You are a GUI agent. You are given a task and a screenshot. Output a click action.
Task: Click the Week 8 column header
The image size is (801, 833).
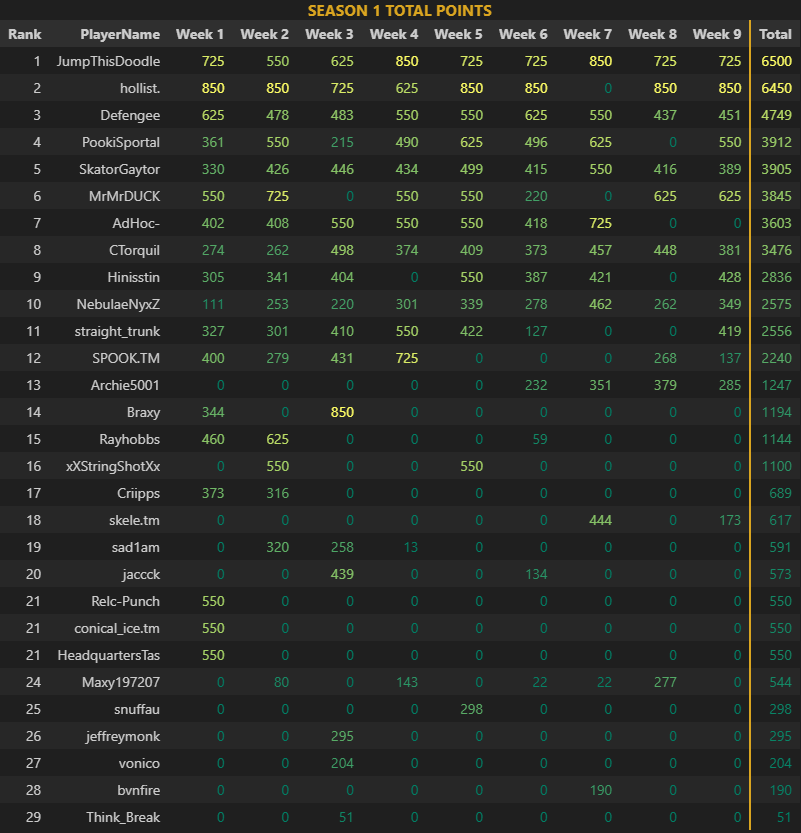point(652,34)
